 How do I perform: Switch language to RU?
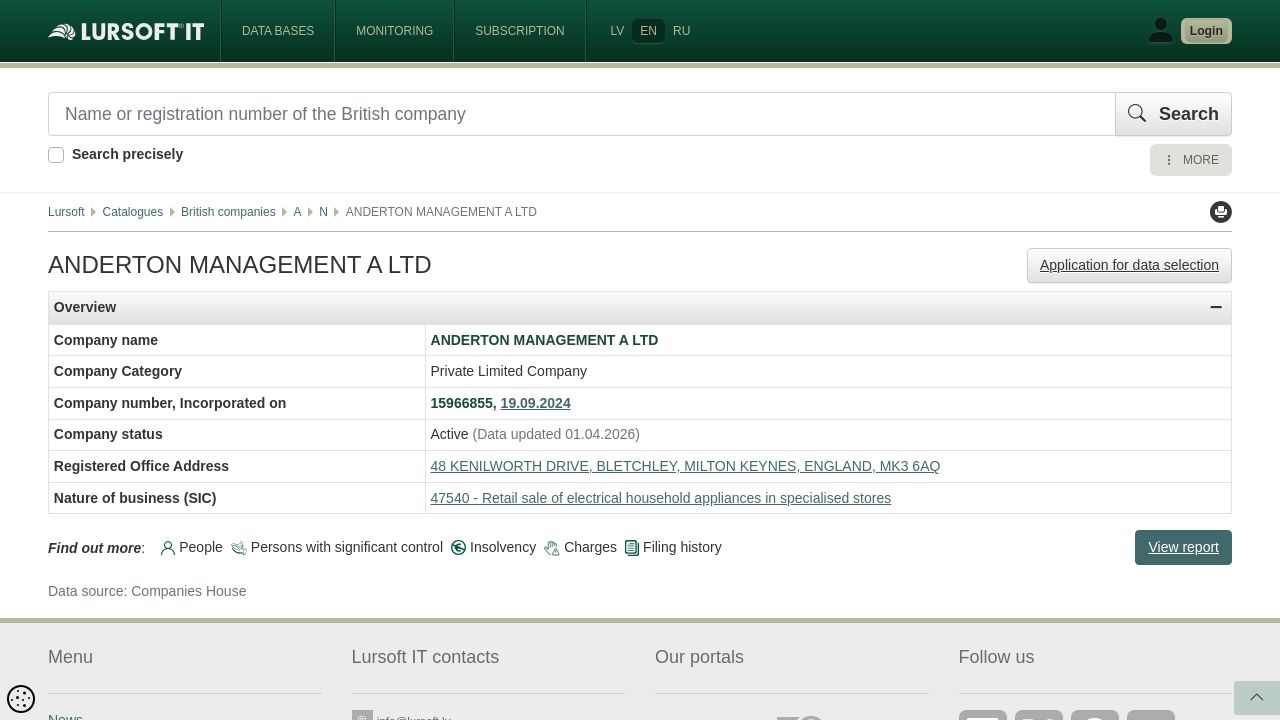pos(682,31)
